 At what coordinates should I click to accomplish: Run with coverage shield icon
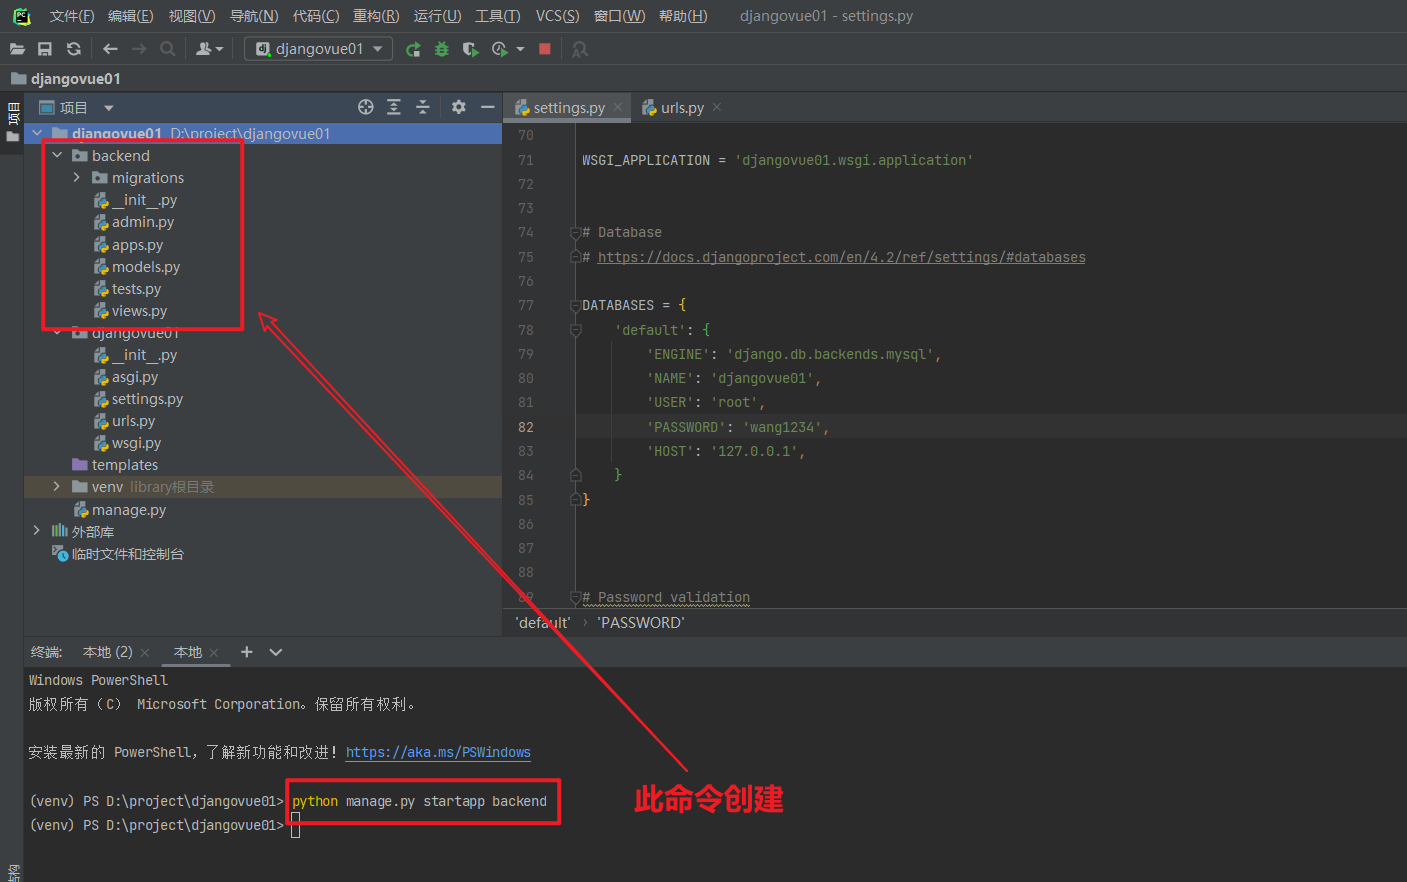470,49
